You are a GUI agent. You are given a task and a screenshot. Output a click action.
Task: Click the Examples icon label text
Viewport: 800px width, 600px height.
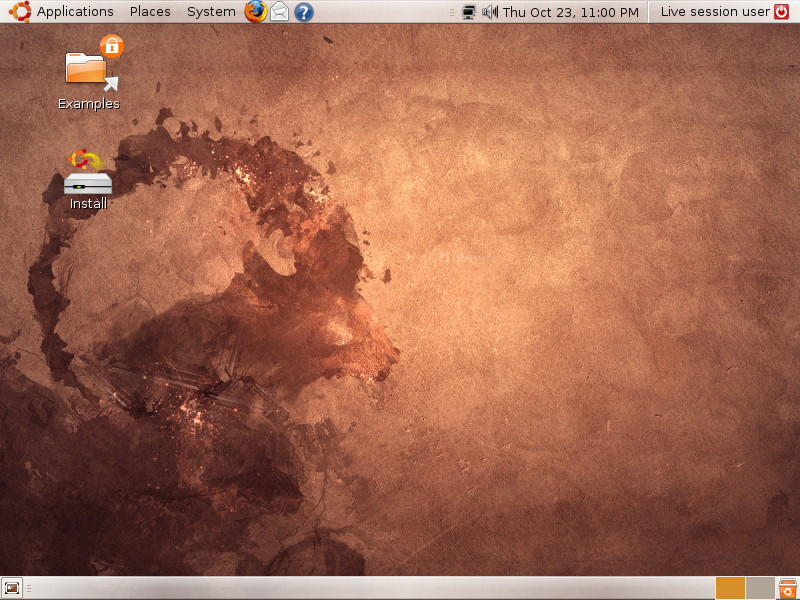(x=89, y=104)
